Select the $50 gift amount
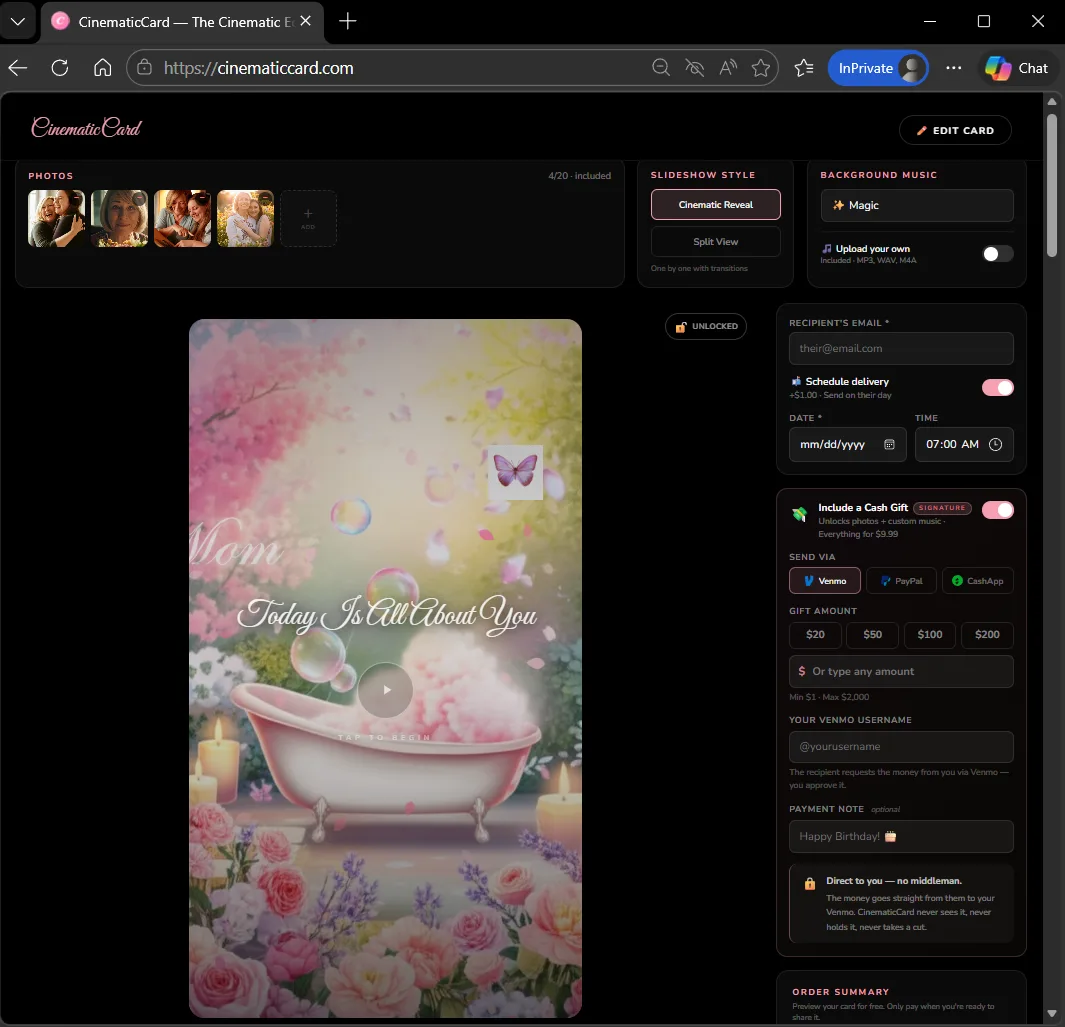 coord(872,635)
